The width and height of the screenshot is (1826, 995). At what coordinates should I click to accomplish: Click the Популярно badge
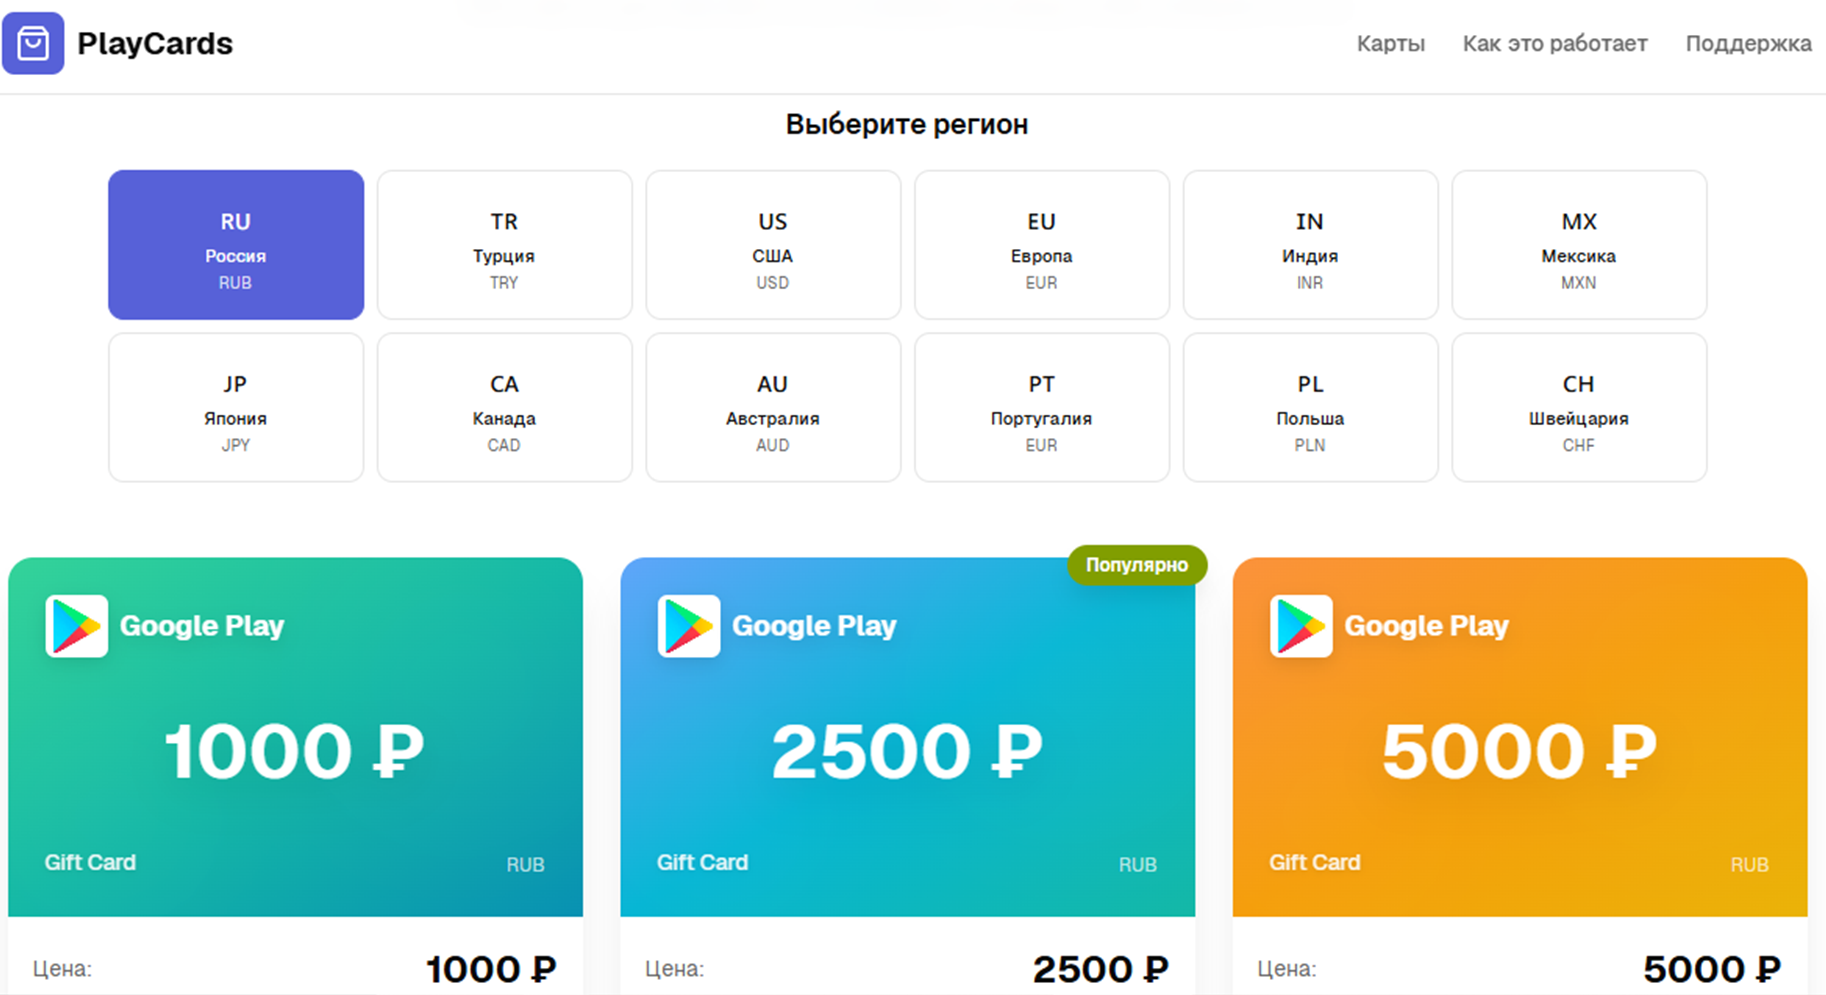coord(1137,565)
